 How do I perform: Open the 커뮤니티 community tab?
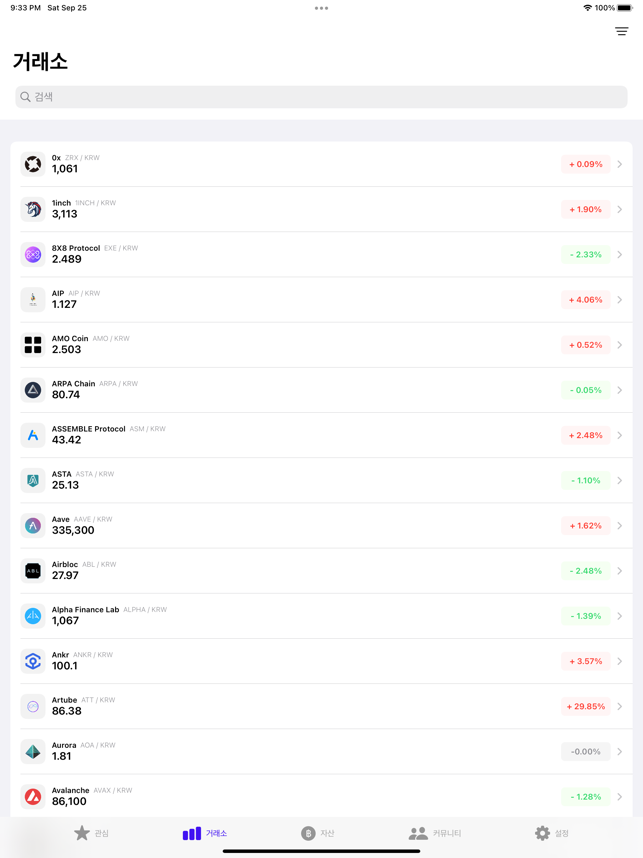435,833
